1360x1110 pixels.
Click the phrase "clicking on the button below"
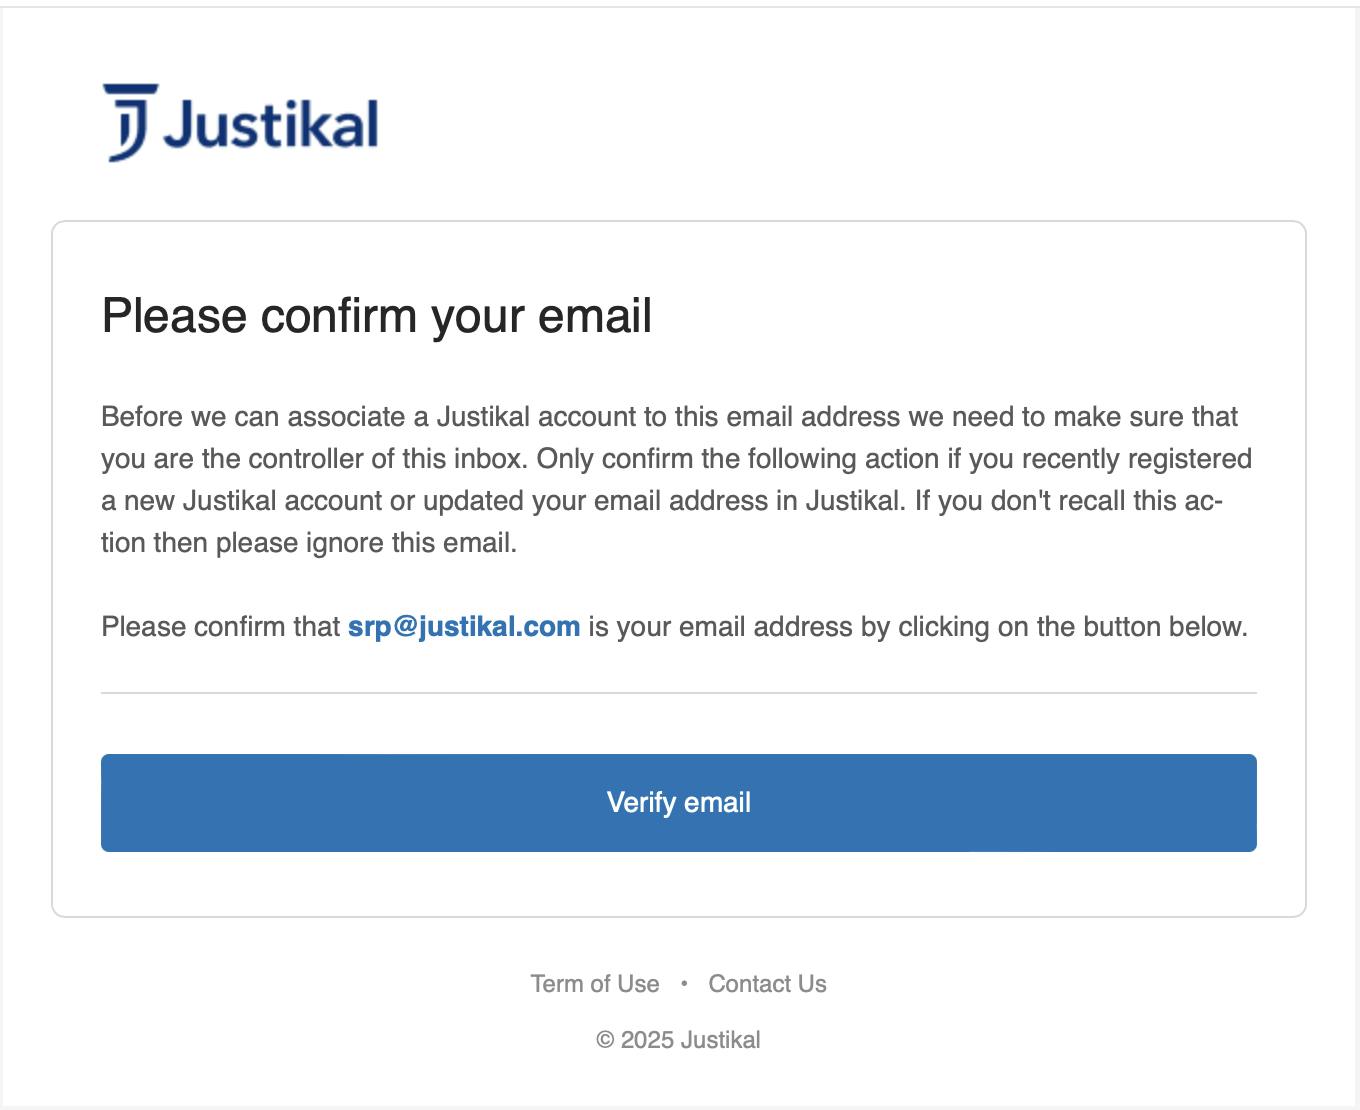[1072, 627]
